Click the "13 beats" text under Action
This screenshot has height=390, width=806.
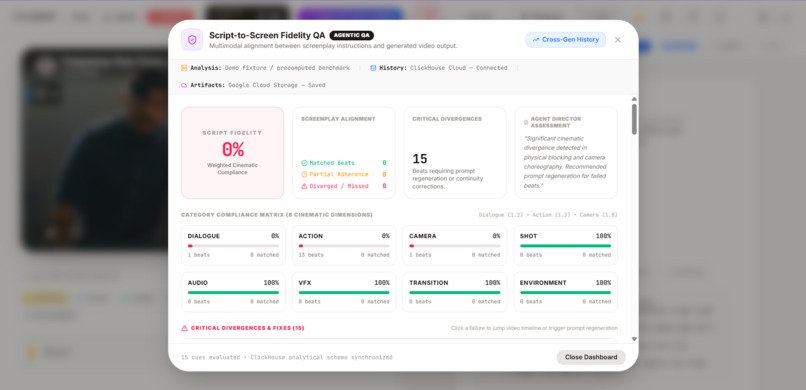[311, 255]
